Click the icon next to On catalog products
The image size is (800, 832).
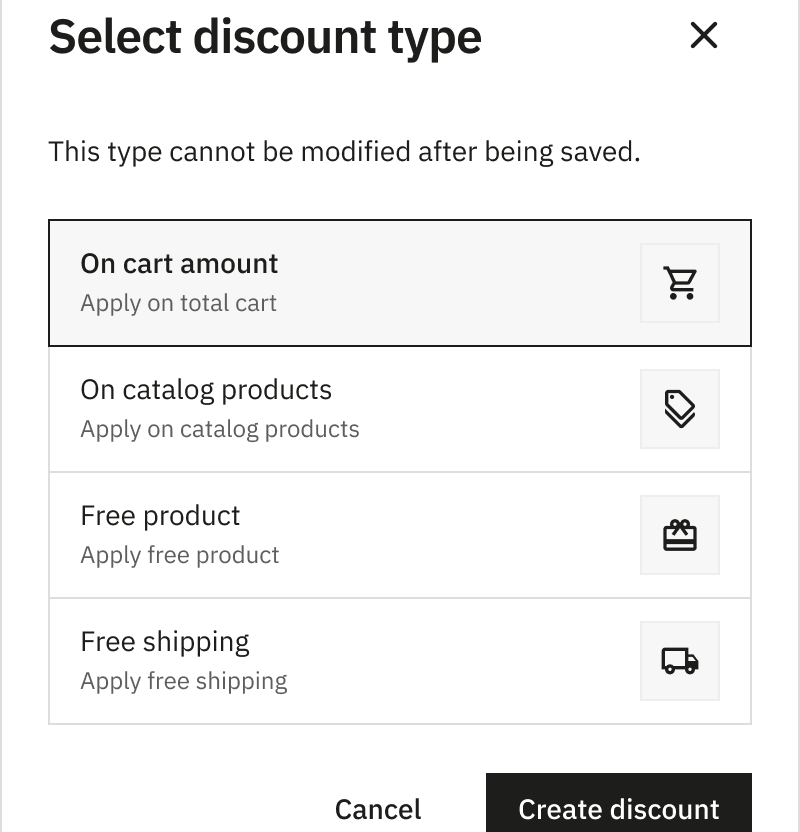(680, 409)
